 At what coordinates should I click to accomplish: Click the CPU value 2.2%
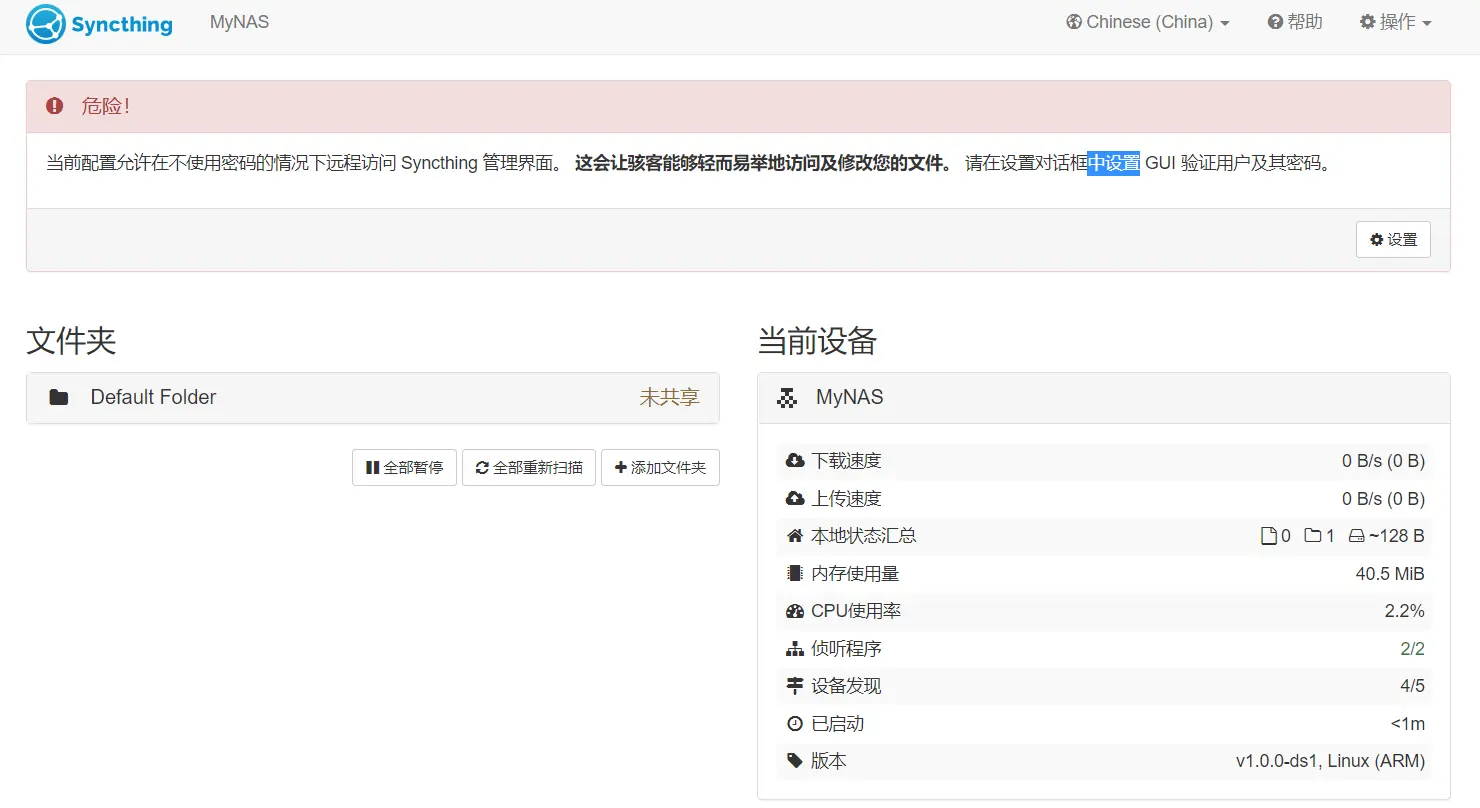(1405, 611)
